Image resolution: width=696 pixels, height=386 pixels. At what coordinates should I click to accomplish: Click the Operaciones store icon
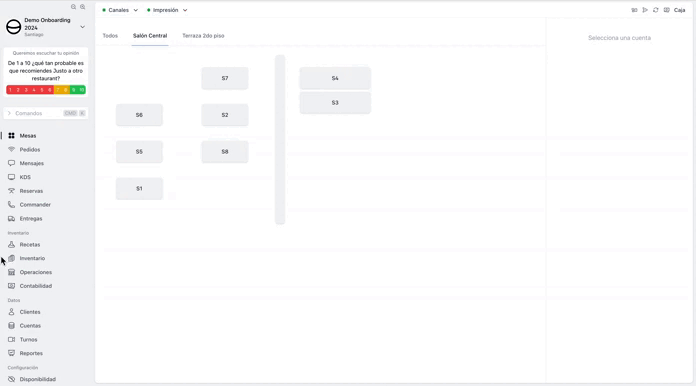pos(12,272)
